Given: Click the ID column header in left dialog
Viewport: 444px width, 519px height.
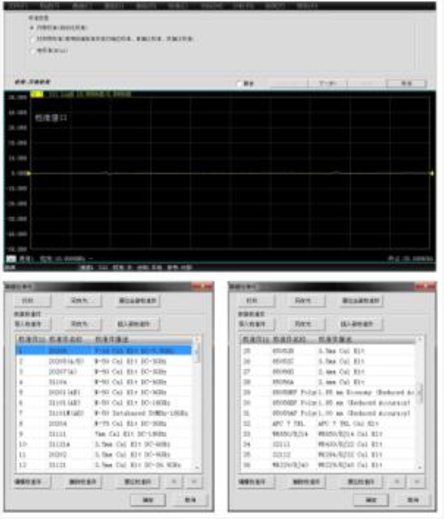Looking at the screenshot, I should point(31,340).
